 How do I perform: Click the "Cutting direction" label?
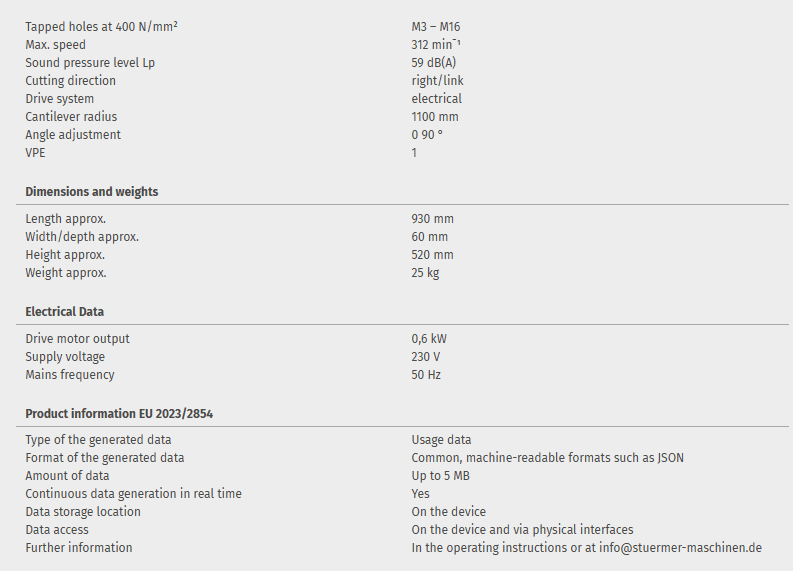click(70, 81)
